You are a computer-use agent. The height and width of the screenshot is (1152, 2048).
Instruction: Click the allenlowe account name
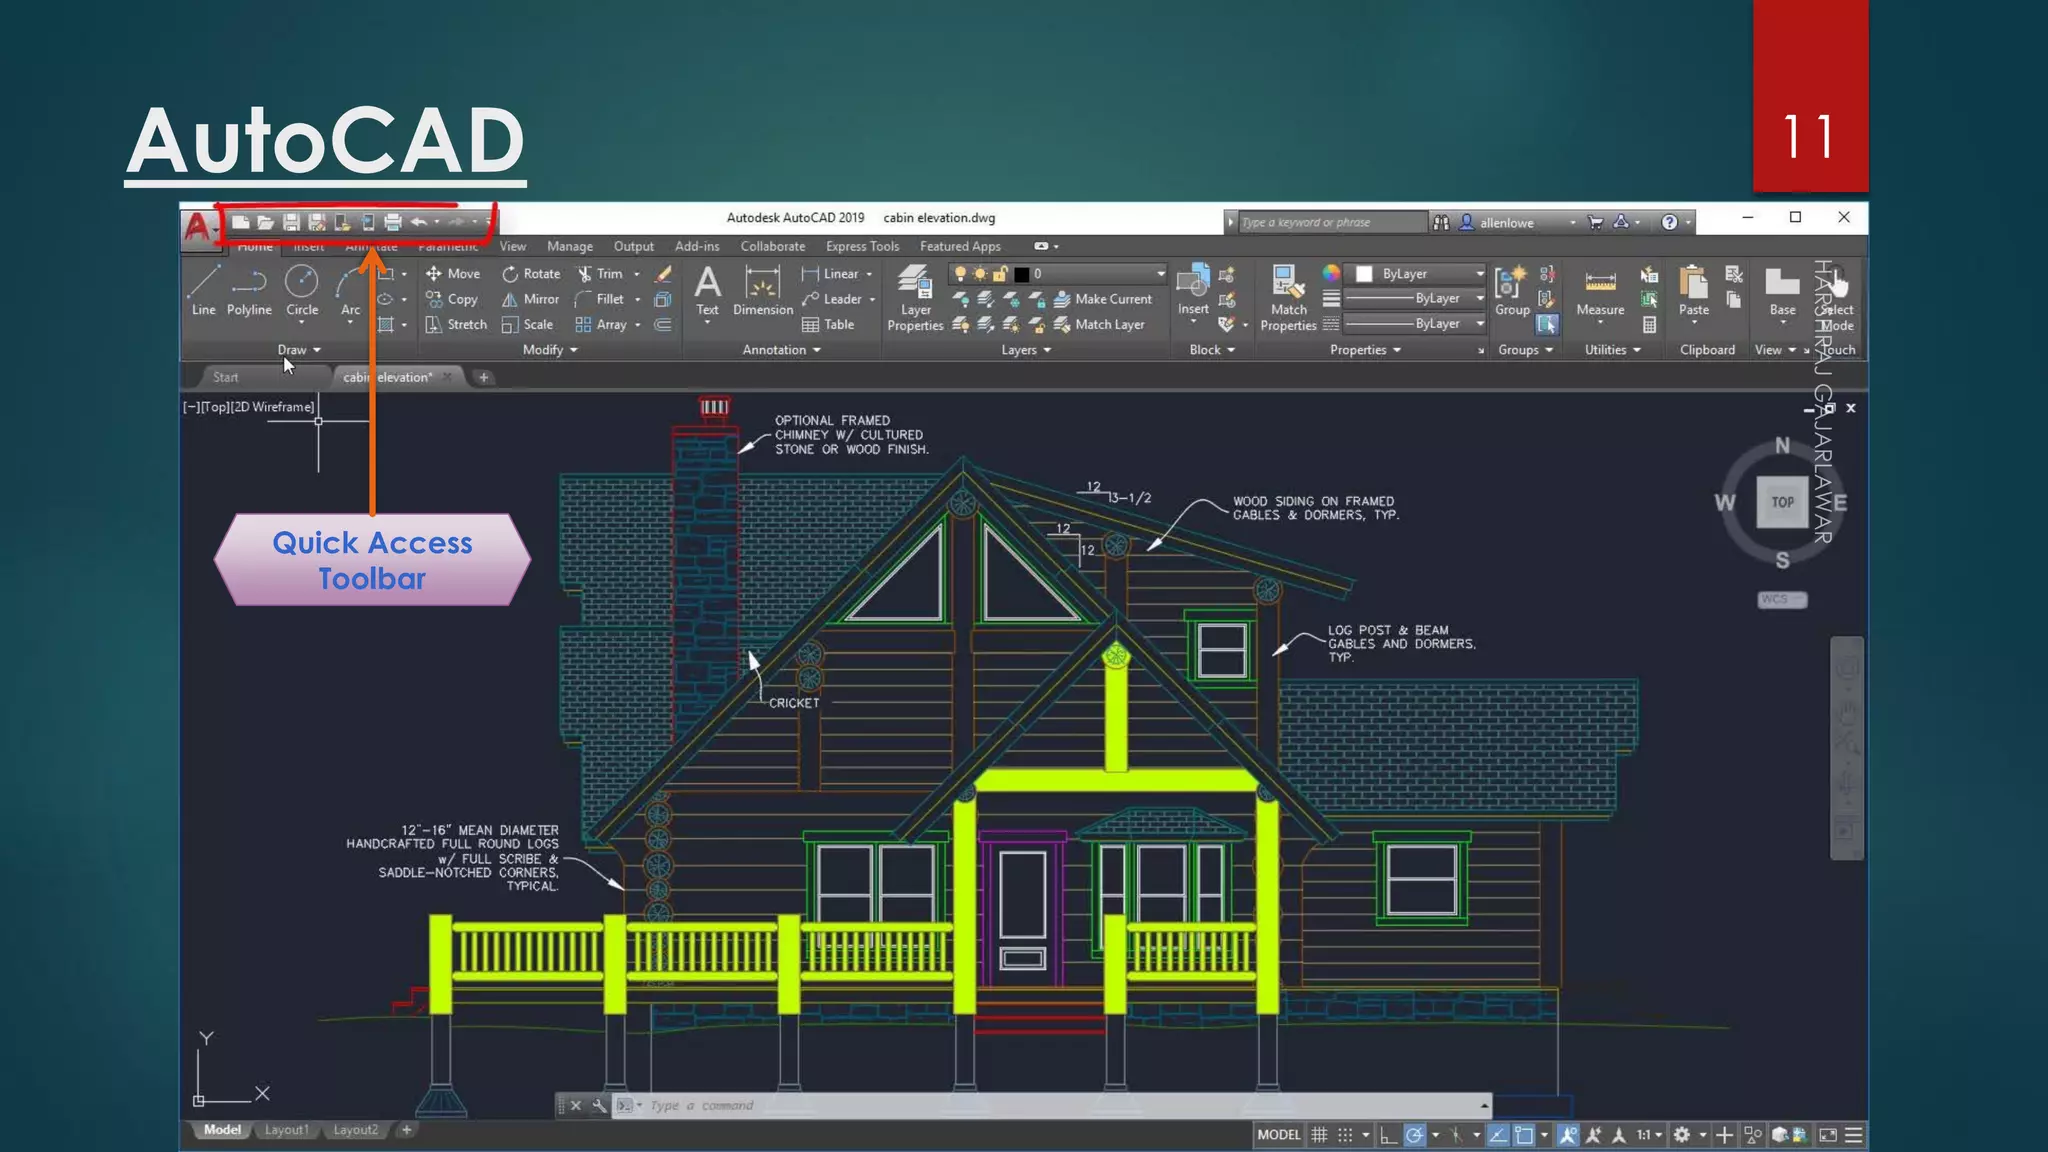click(1507, 223)
